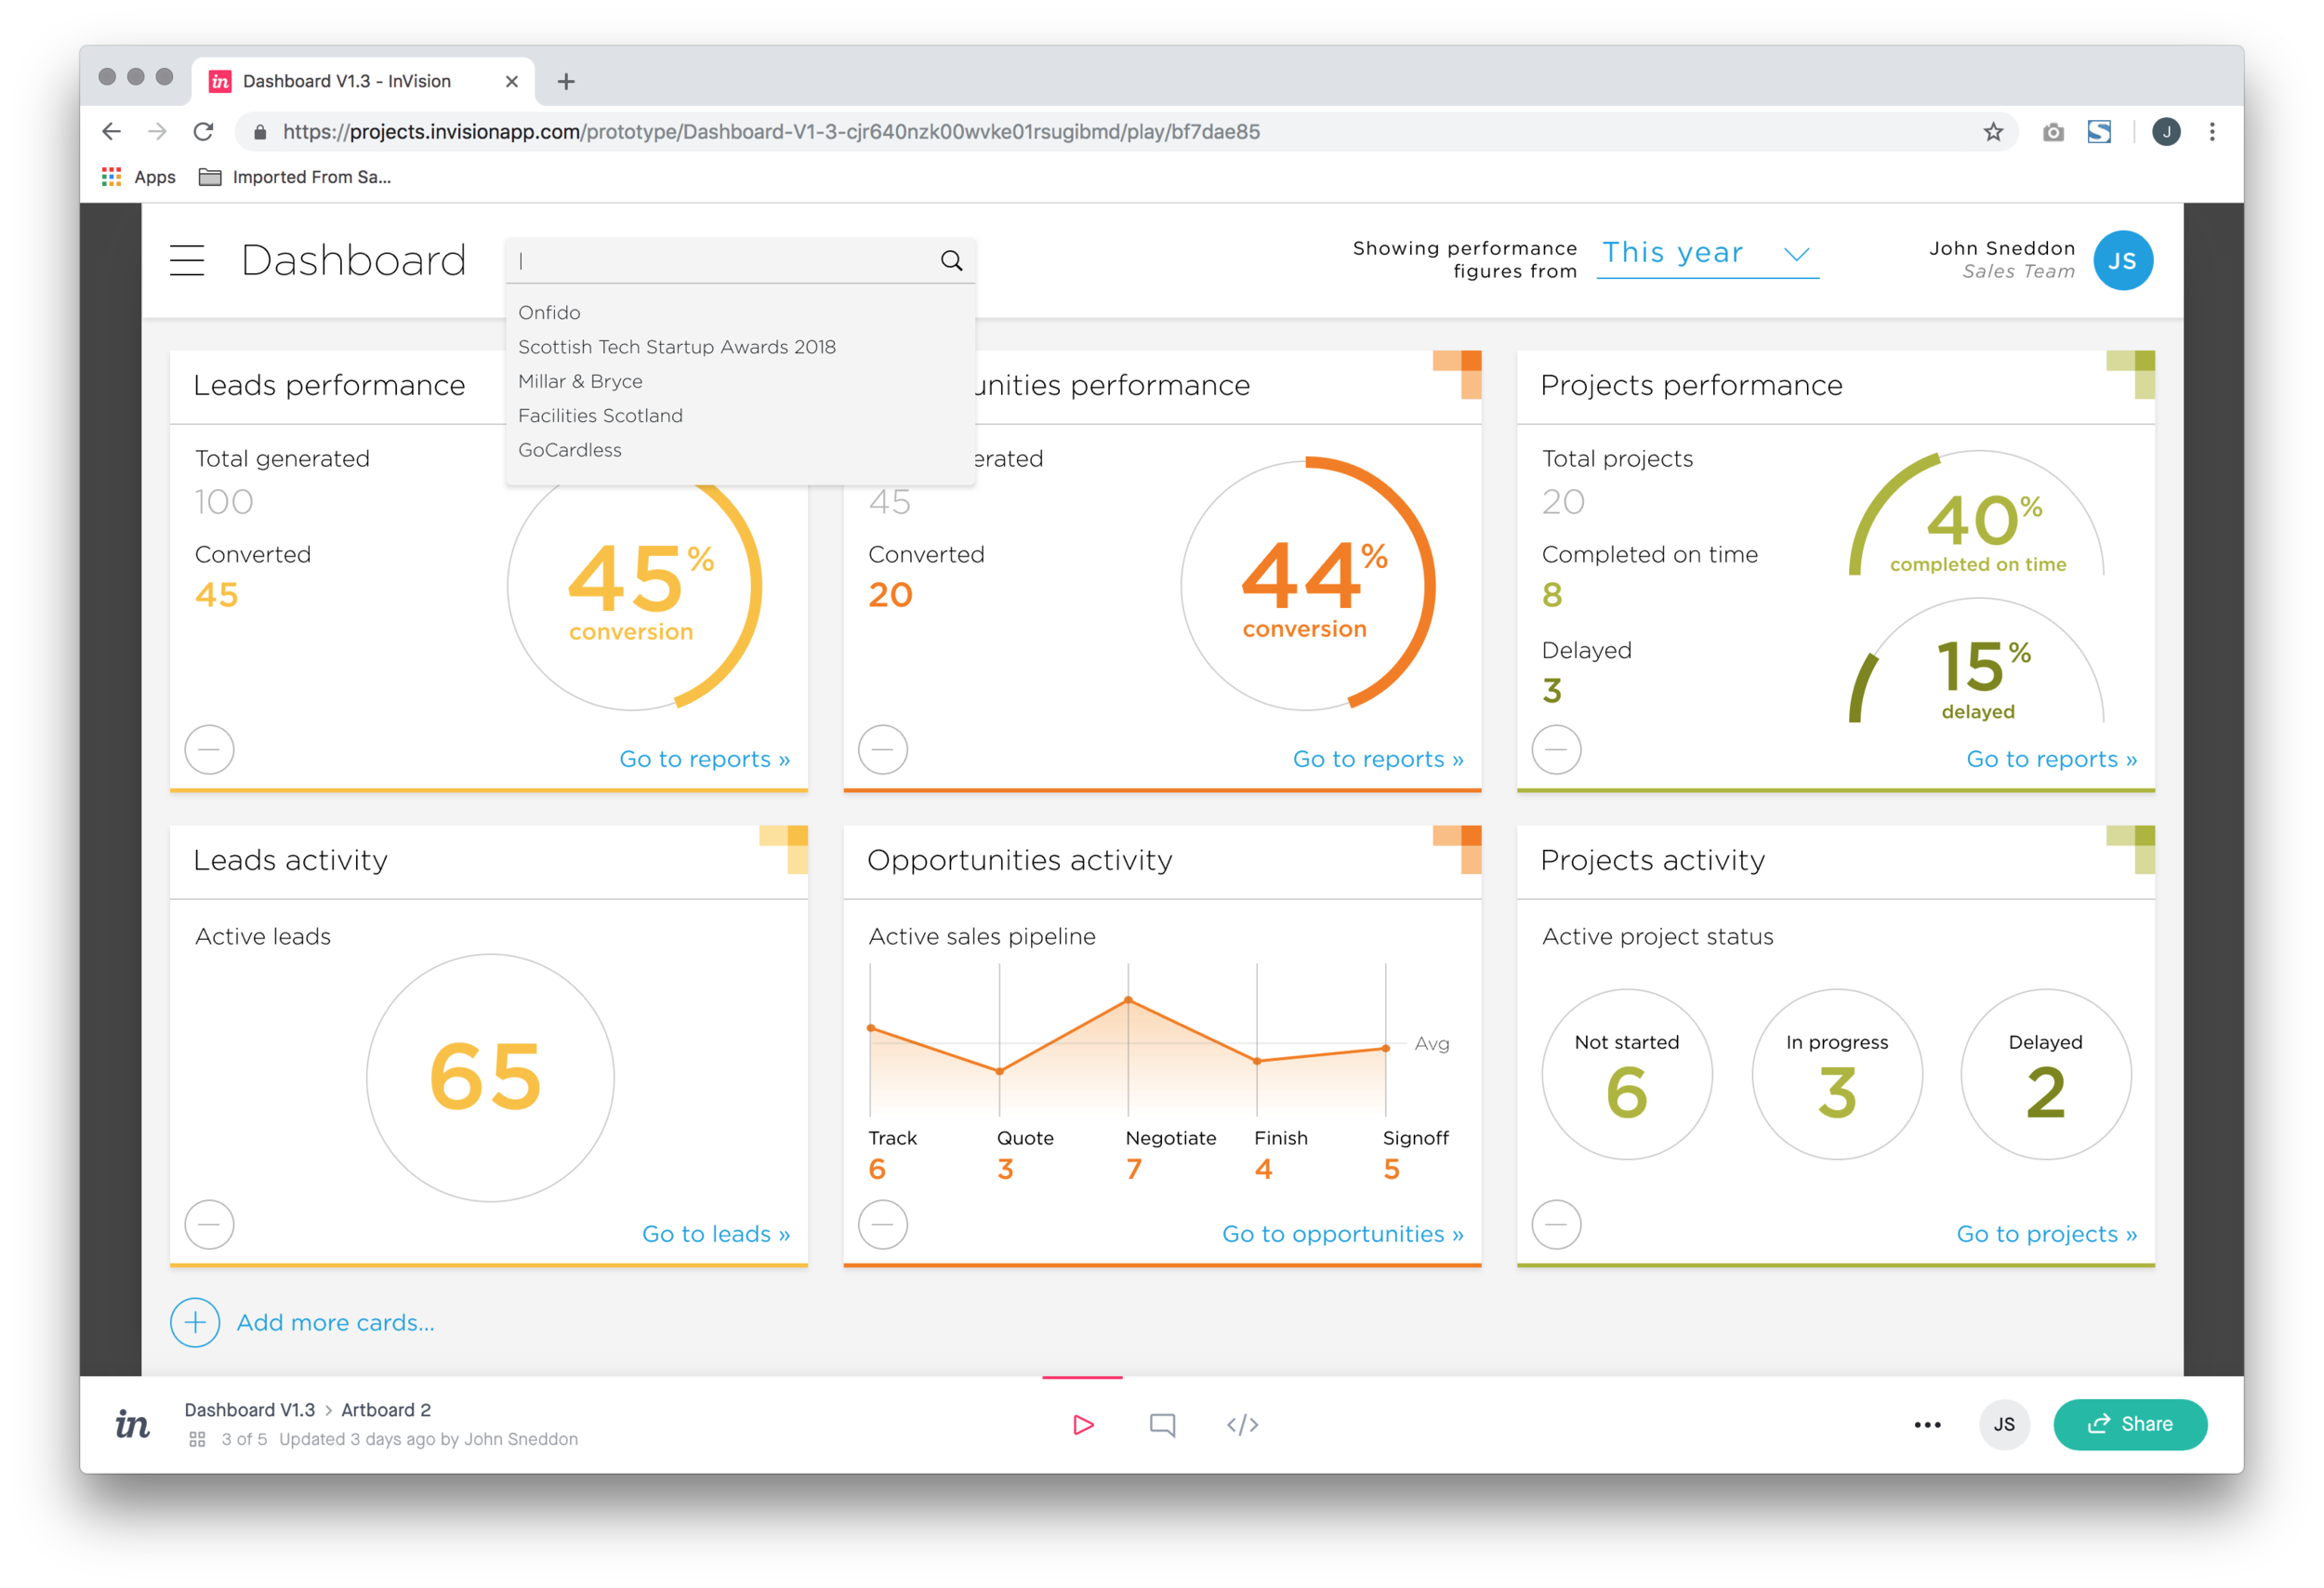Collapse the Projects activity card
The height and width of the screenshot is (1588, 2324).
point(1556,1224)
